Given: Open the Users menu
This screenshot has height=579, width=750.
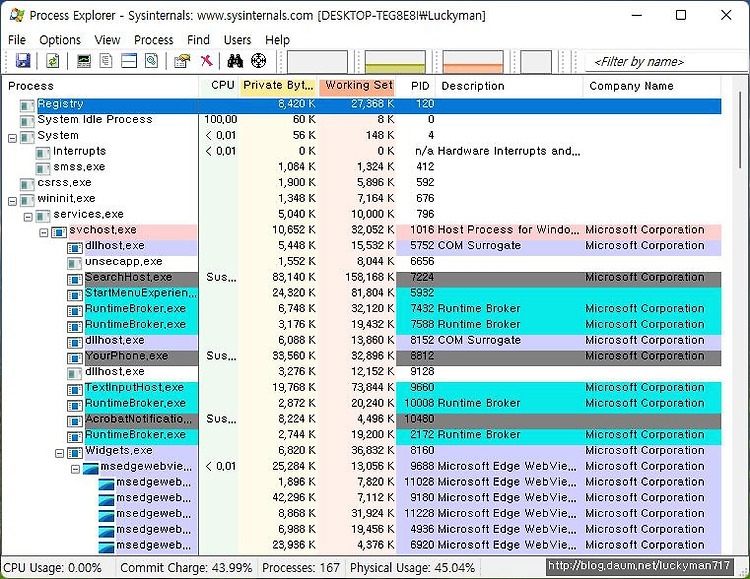Looking at the screenshot, I should (237, 40).
